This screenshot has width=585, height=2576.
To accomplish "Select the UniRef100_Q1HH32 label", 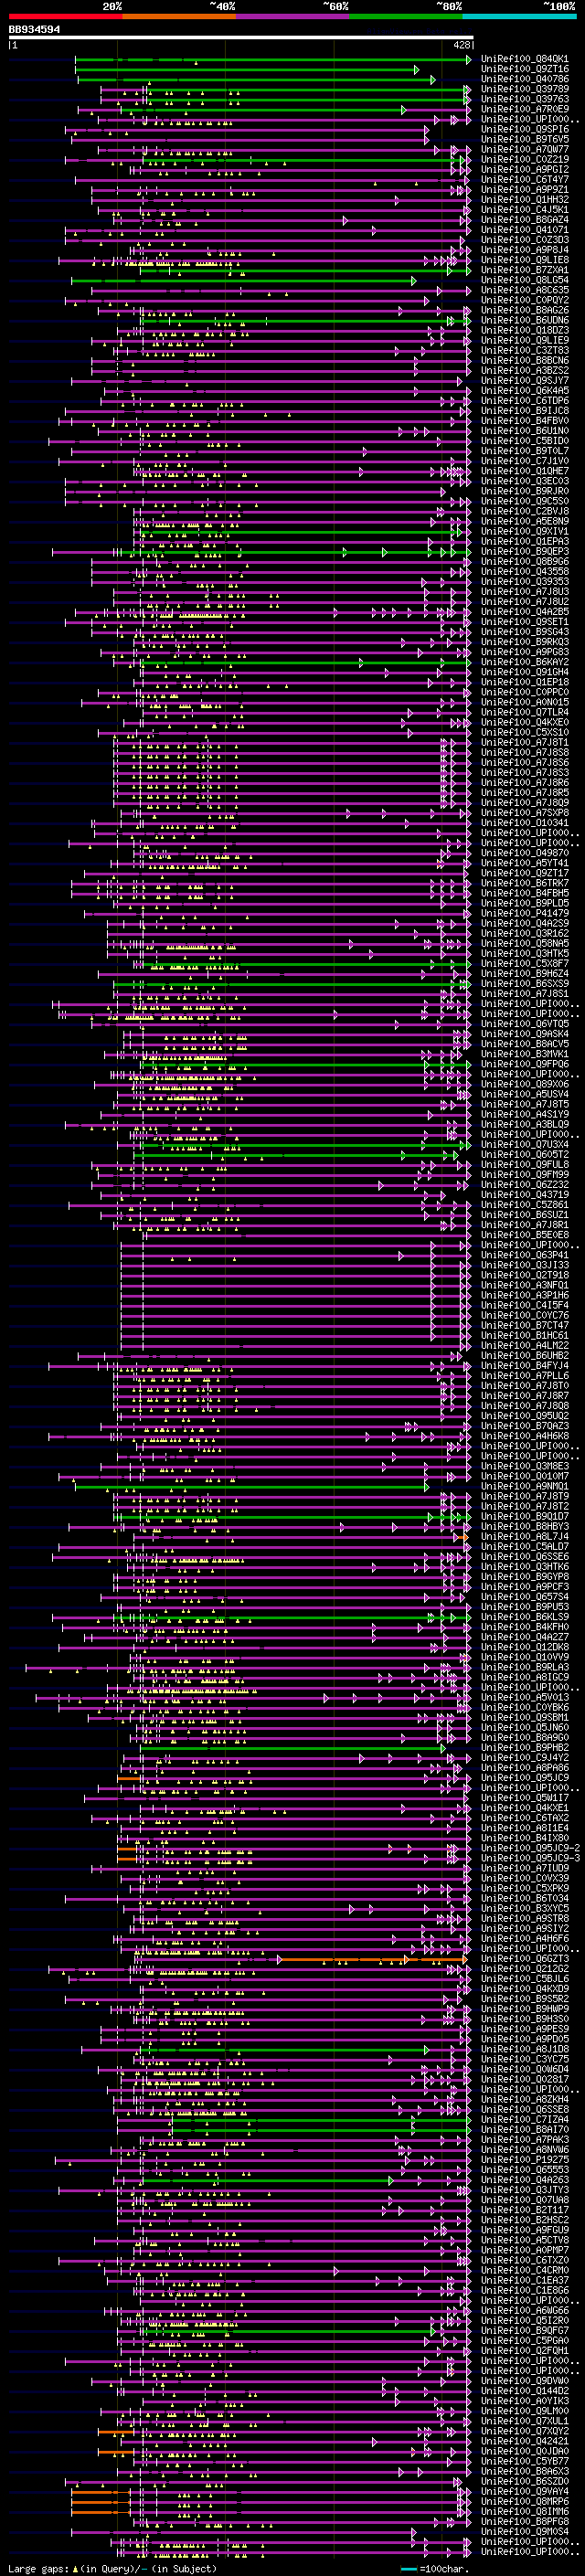I will (524, 199).
